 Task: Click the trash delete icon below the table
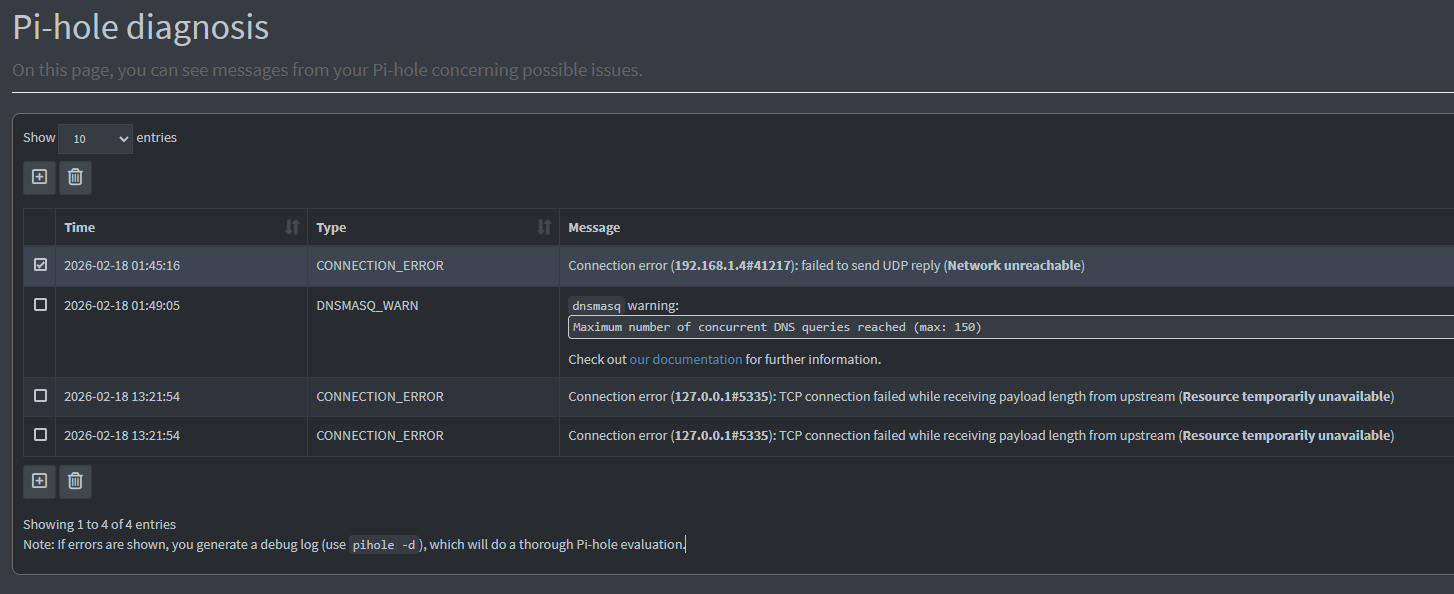75,481
